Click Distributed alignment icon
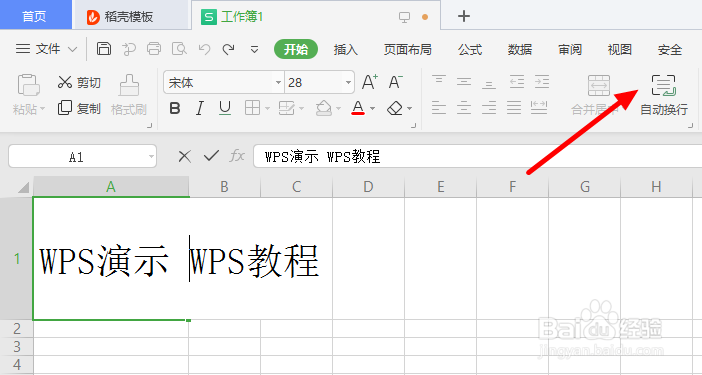This screenshot has height=375, width=702. pos(539,107)
